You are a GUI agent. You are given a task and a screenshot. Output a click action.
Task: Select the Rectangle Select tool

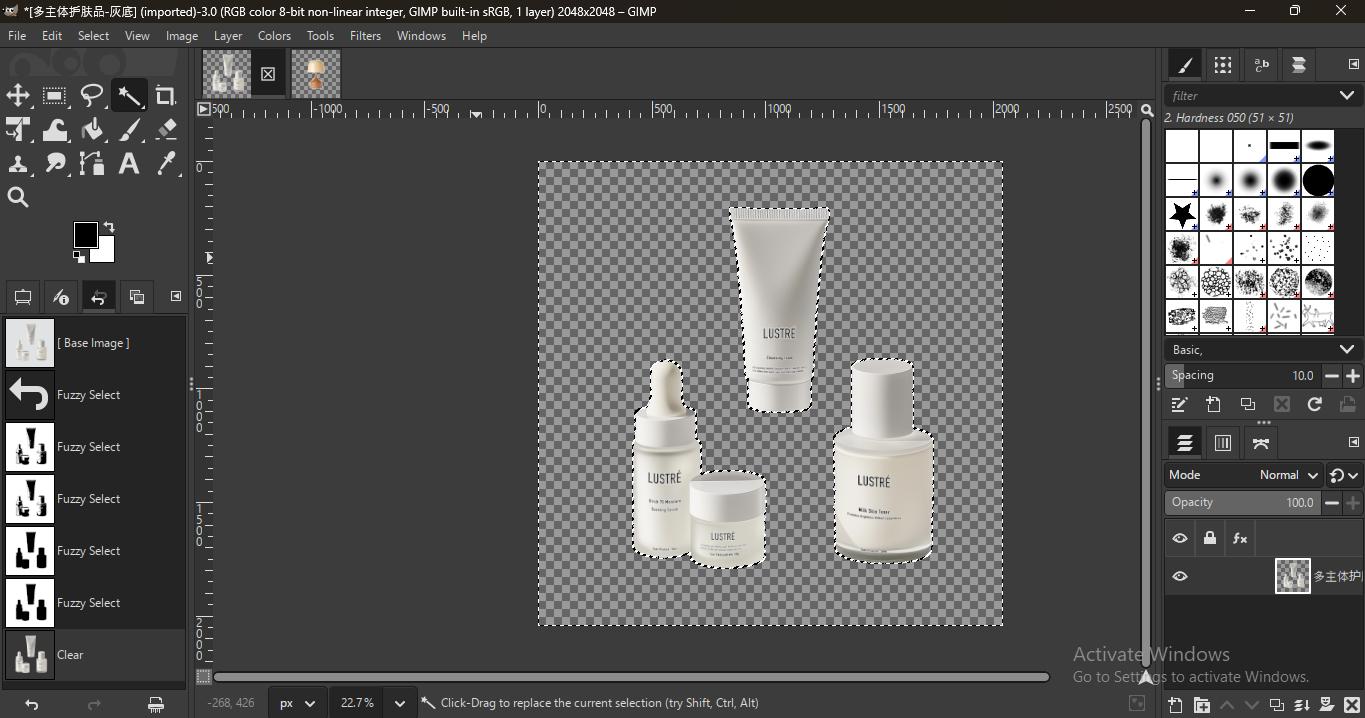[x=55, y=96]
